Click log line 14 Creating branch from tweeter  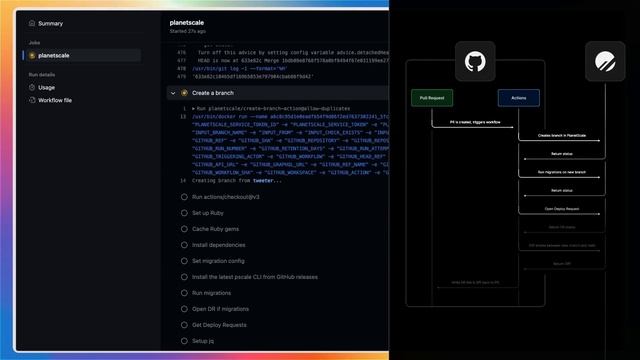tap(236, 180)
